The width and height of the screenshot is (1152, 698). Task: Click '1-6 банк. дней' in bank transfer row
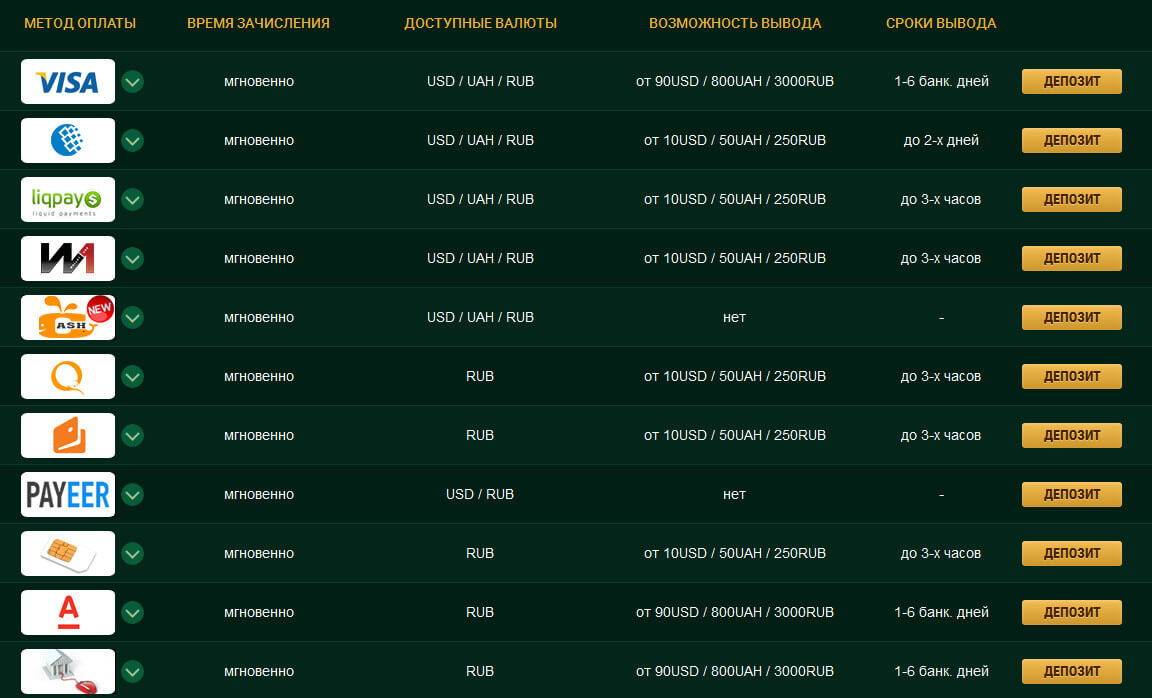click(x=941, y=672)
